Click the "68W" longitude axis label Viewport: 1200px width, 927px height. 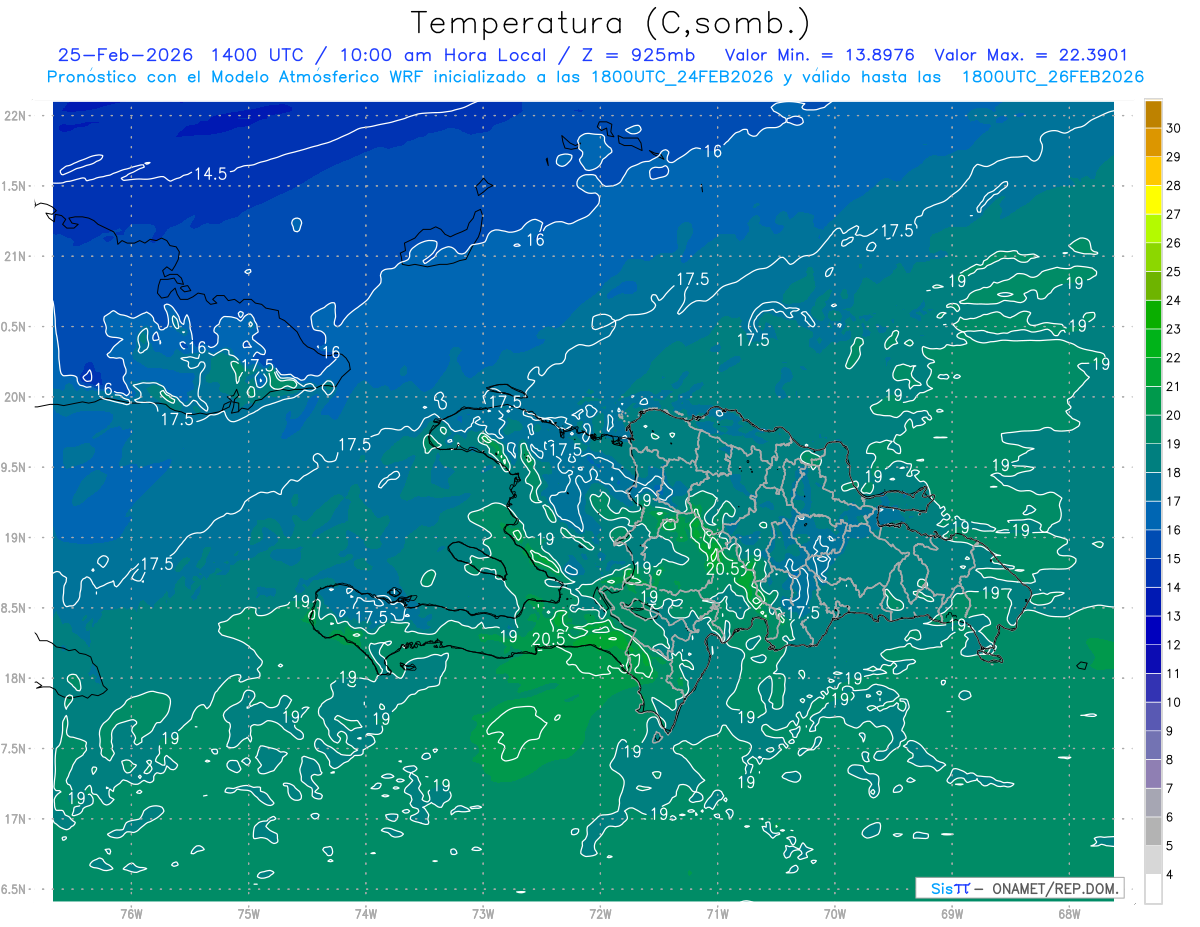click(1069, 913)
